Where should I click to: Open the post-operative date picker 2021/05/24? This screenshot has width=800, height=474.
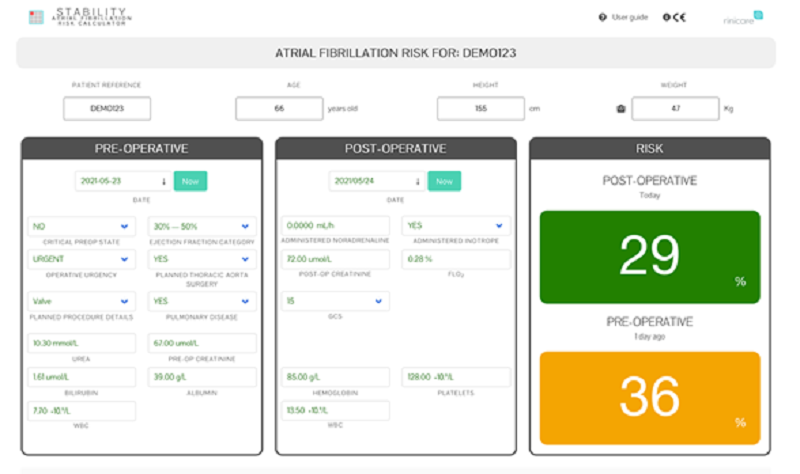tap(377, 181)
